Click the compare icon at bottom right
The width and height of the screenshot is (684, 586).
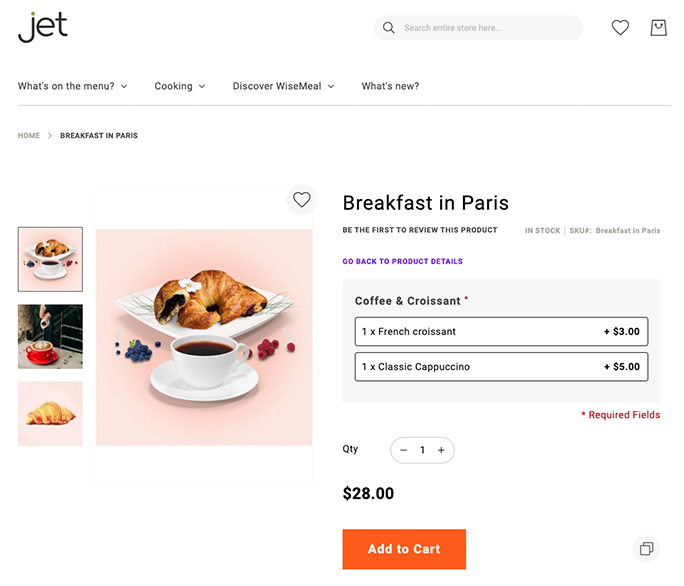click(x=647, y=548)
